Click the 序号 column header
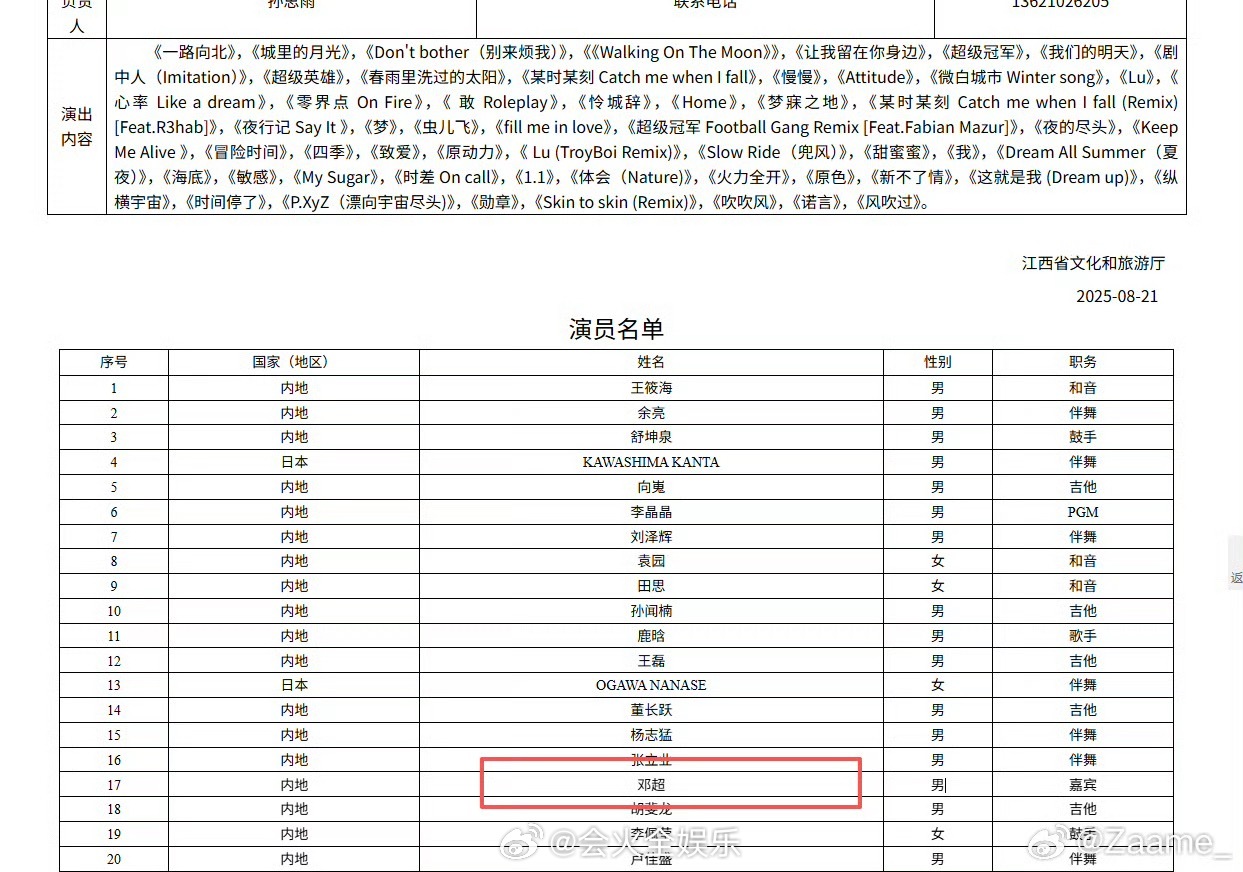 tap(114, 362)
